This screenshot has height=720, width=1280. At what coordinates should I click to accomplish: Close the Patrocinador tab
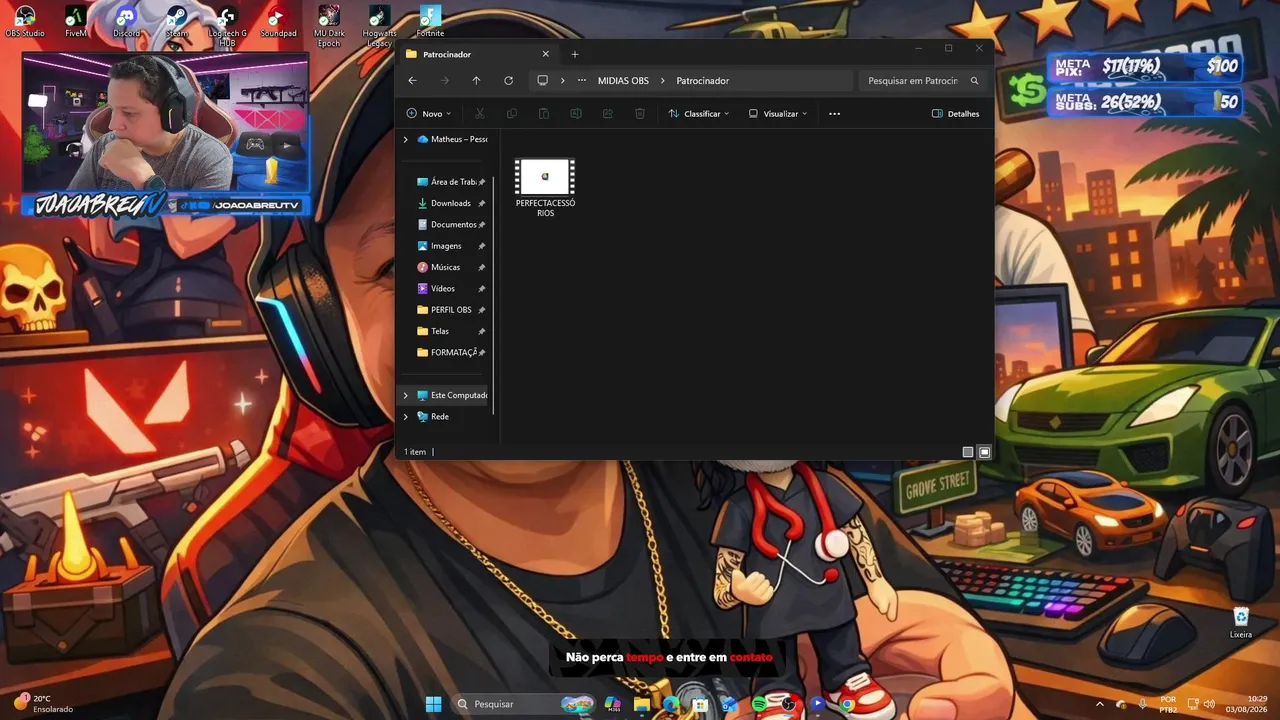tap(545, 54)
